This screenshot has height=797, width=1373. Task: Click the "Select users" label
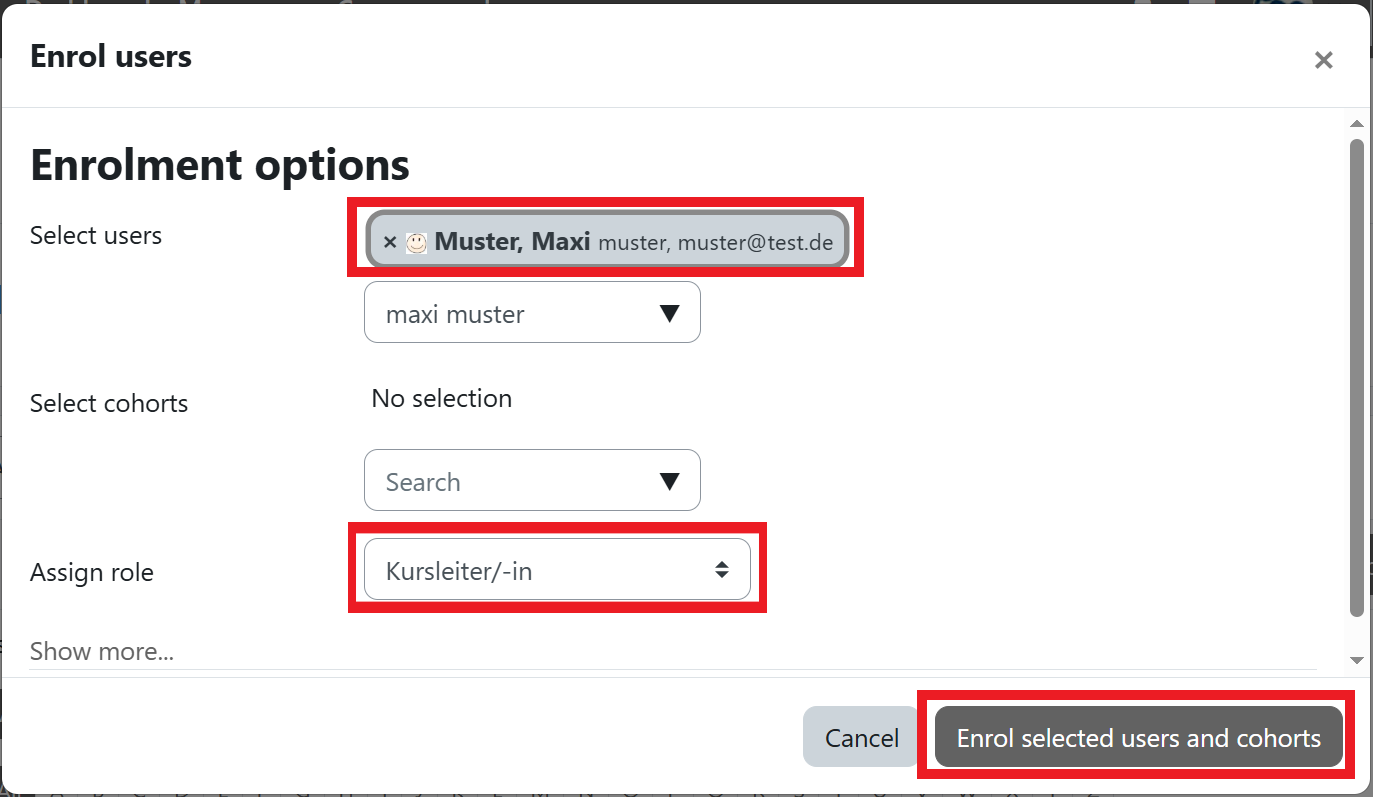tap(96, 236)
